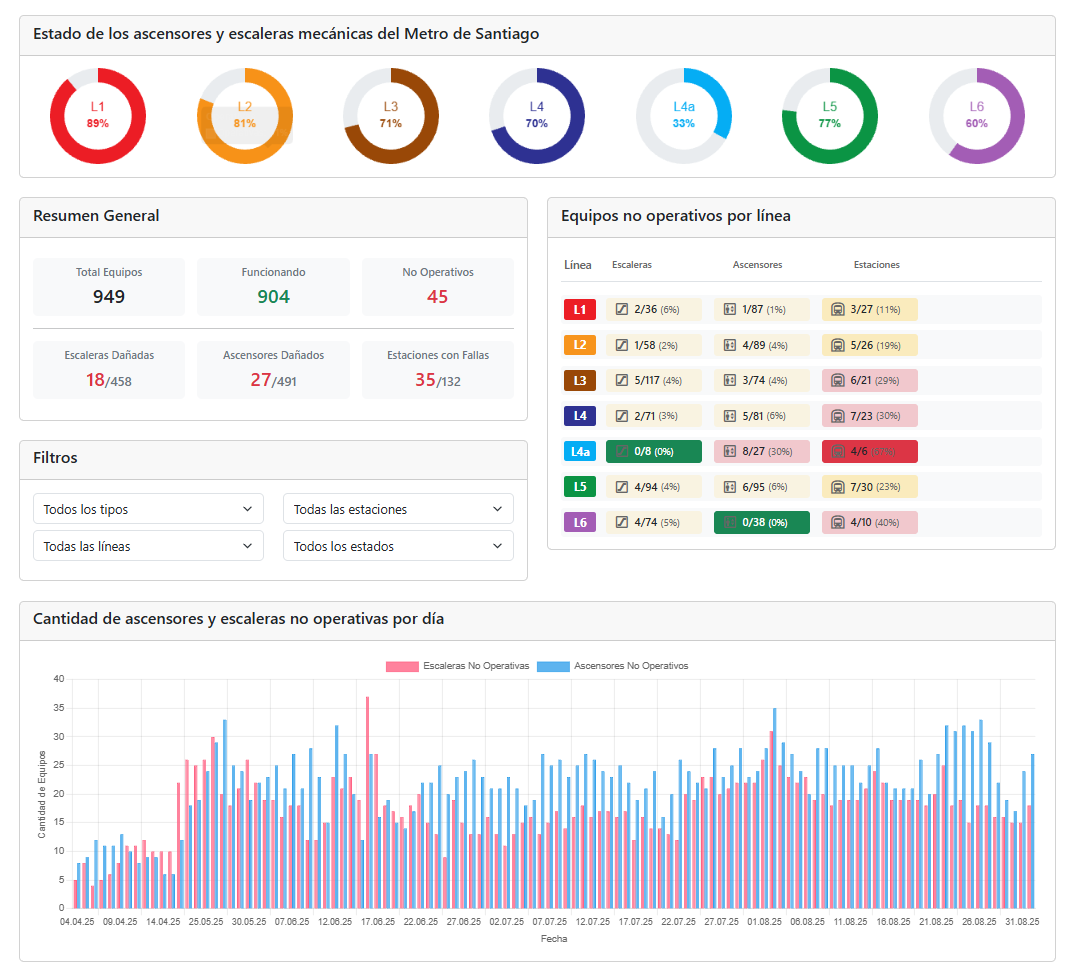Click the station train icon in the L4a row
Image resolution: width=1072 pixels, height=976 pixels.
[838, 451]
